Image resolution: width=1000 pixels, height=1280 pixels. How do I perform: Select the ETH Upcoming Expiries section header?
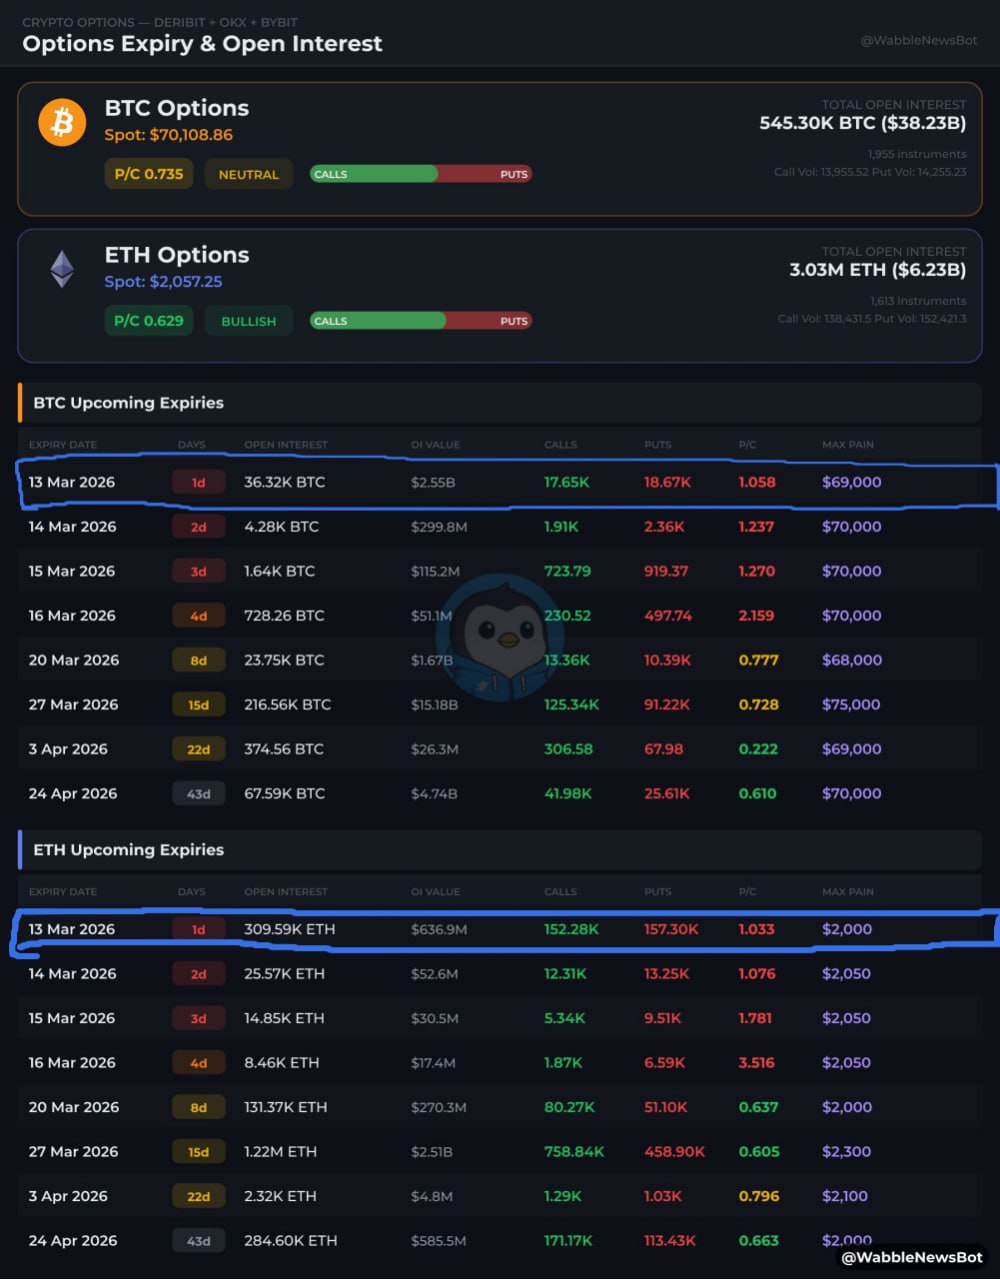129,850
